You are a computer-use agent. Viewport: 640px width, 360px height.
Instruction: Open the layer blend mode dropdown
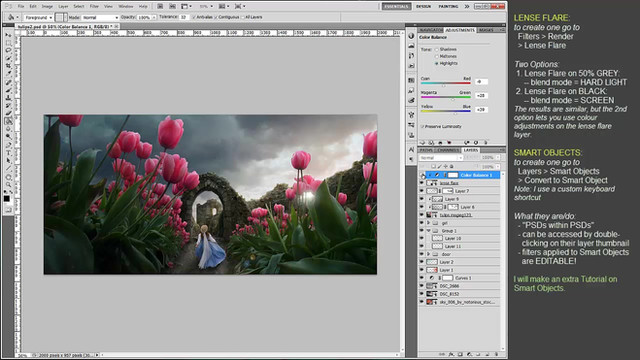click(x=440, y=158)
